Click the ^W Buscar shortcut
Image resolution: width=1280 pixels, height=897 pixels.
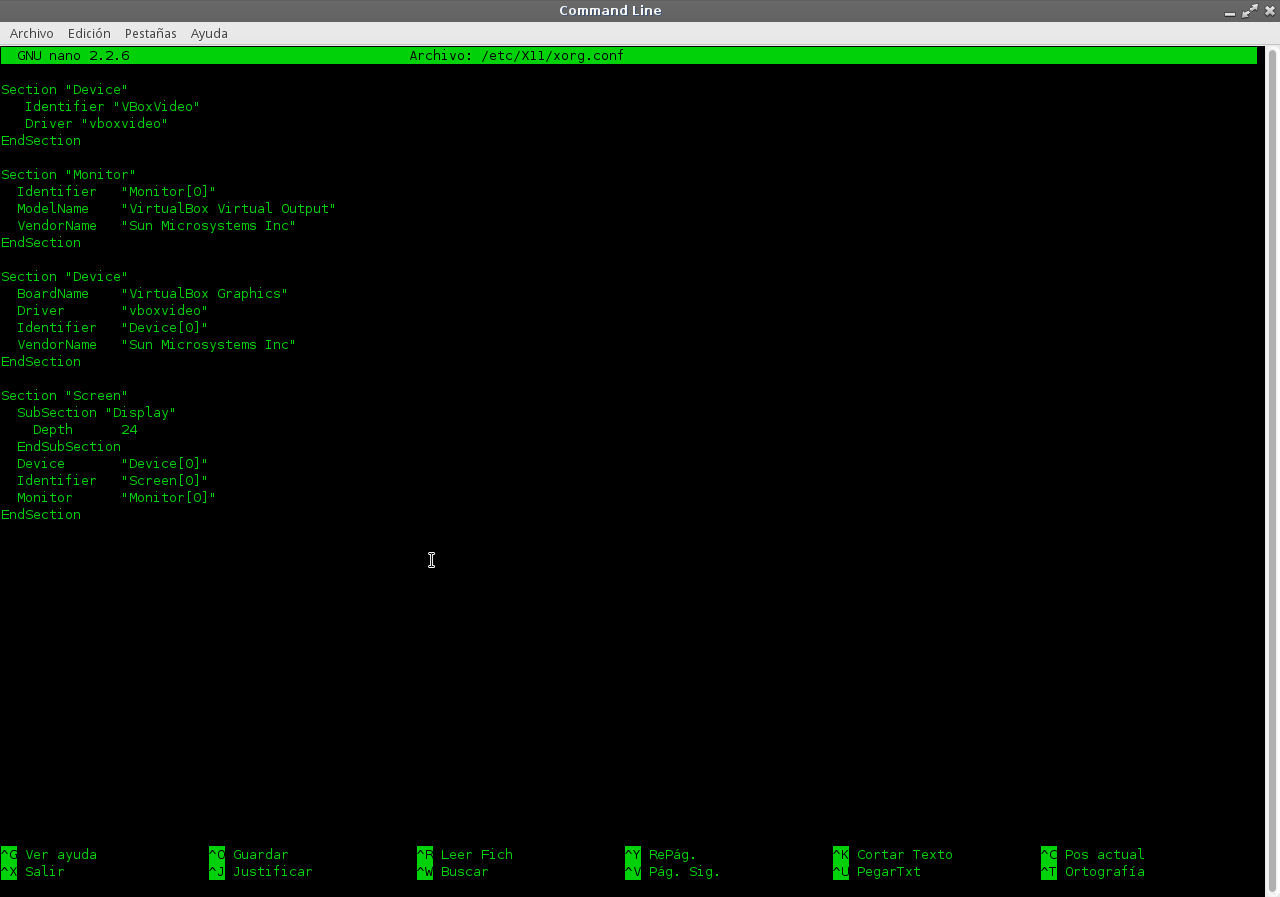(453, 871)
